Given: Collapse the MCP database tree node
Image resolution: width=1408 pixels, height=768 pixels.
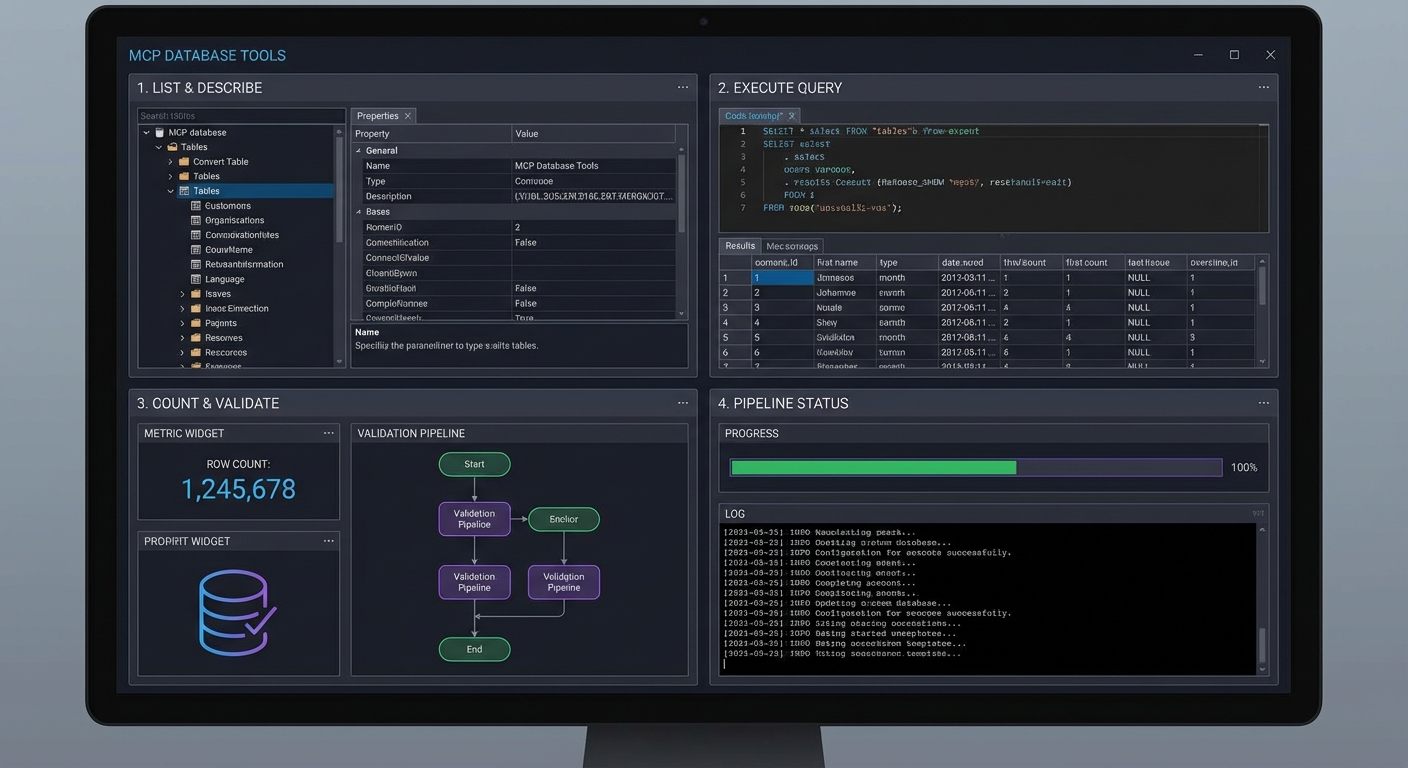Looking at the screenshot, I should click(x=146, y=132).
